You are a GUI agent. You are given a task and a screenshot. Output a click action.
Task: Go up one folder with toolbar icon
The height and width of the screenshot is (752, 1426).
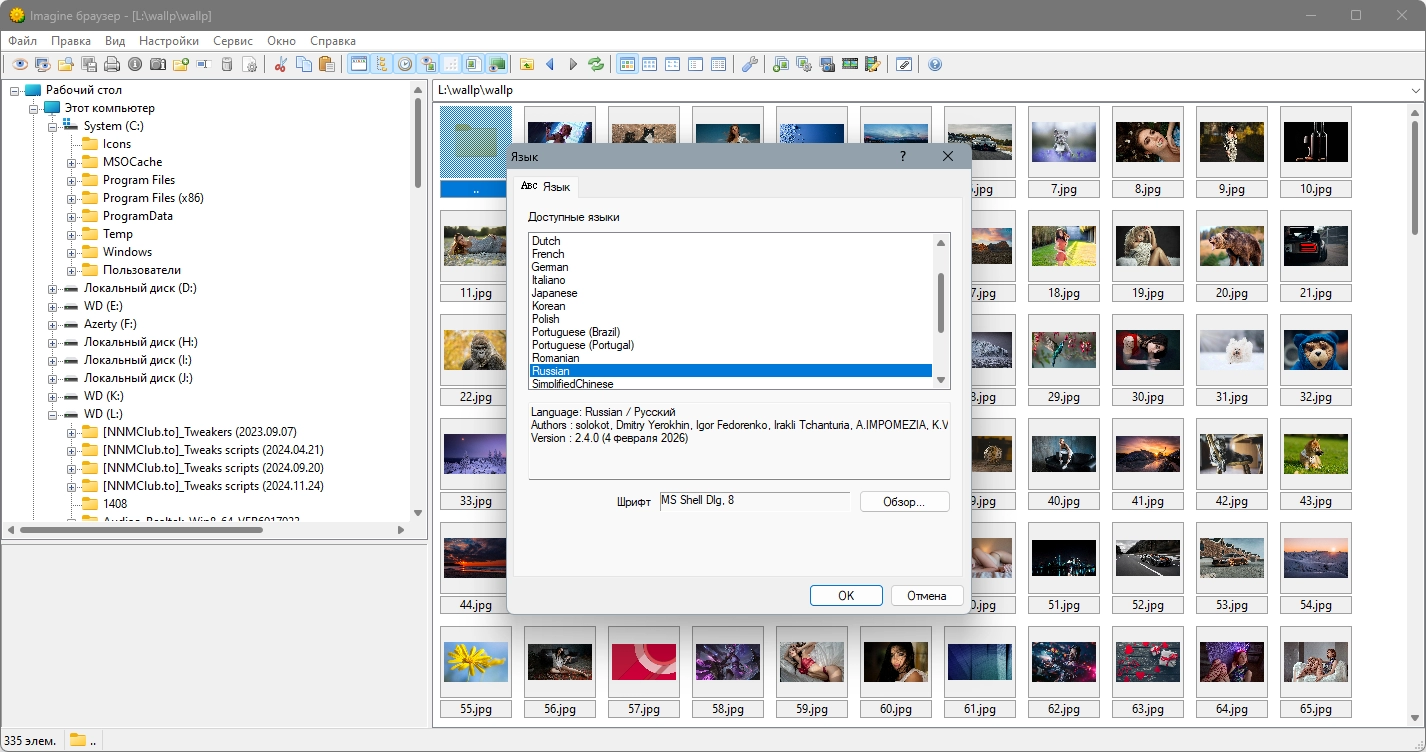pos(527,64)
